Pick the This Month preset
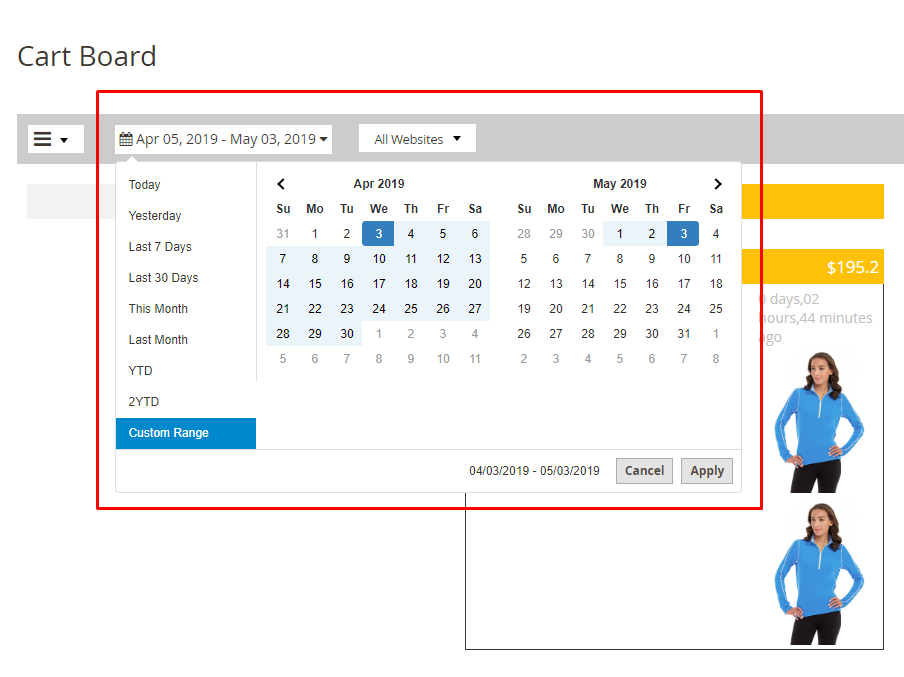 (158, 309)
